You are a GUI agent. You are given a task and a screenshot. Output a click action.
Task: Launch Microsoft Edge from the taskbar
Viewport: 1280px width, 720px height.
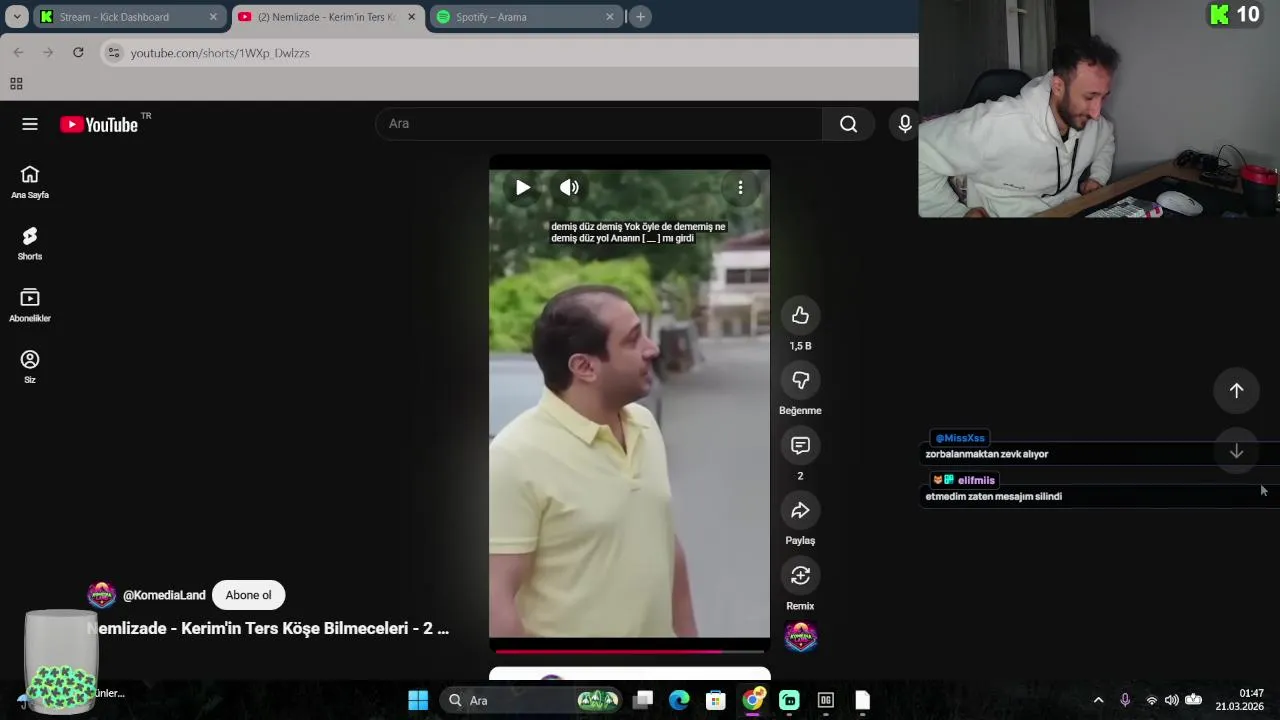coord(679,700)
